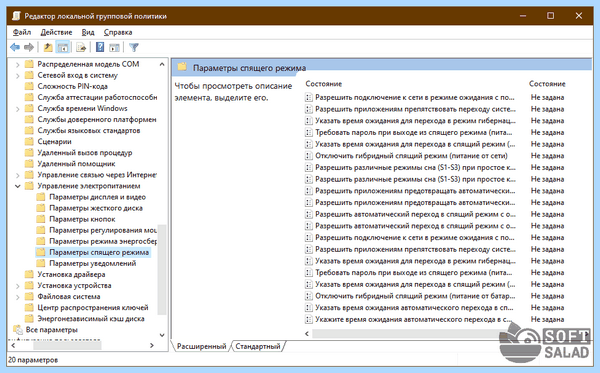Select Службы языковых стандартов folder
Viewport: 600px width, 373px height.
(89, 131)
